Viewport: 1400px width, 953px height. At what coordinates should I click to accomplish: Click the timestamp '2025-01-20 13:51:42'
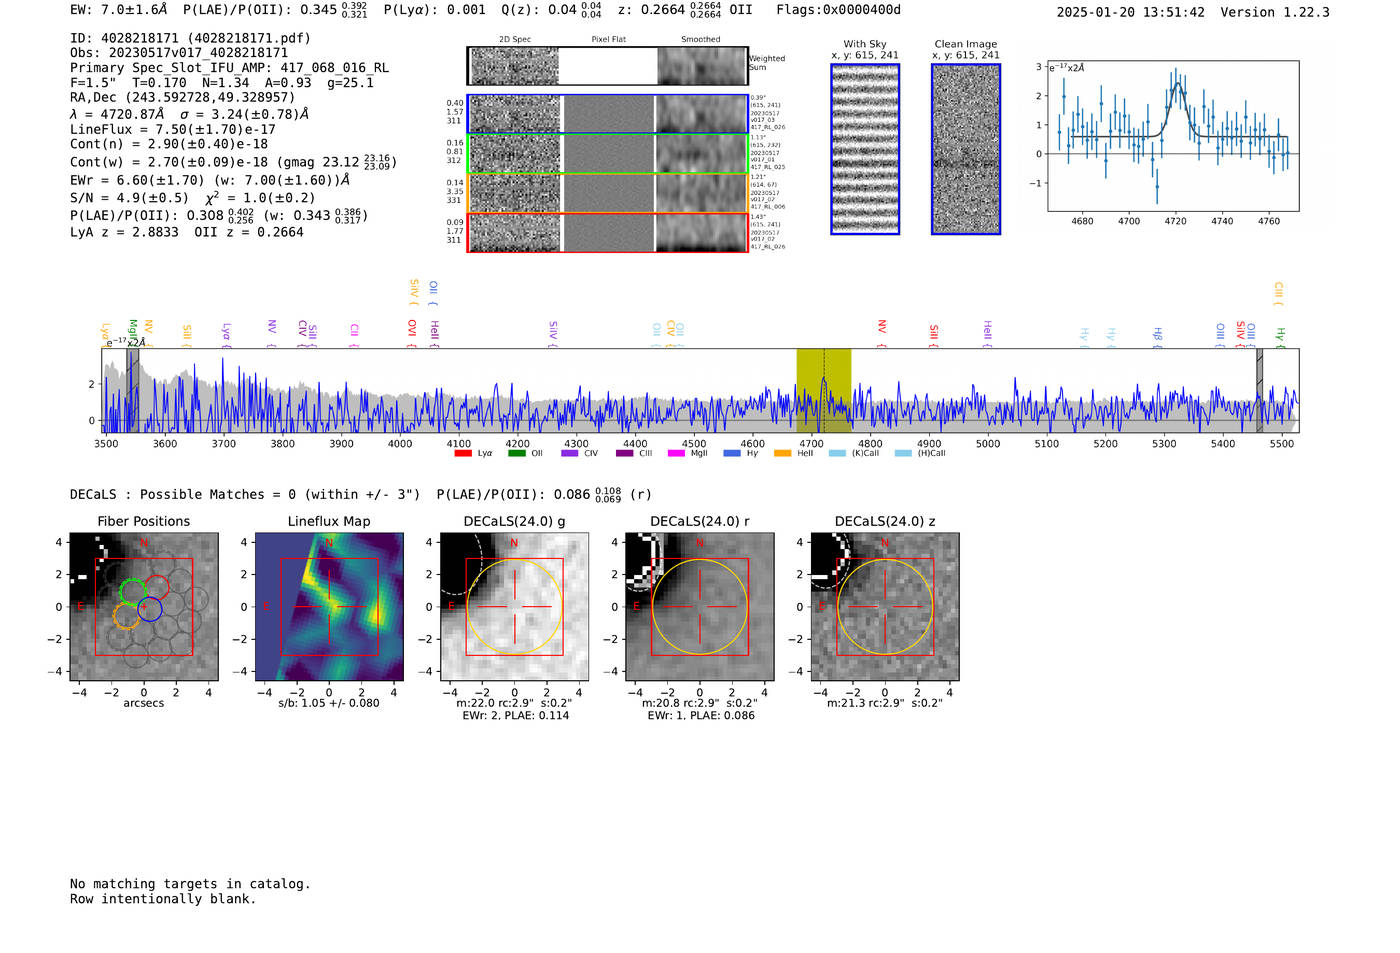tap(1130, 12)
